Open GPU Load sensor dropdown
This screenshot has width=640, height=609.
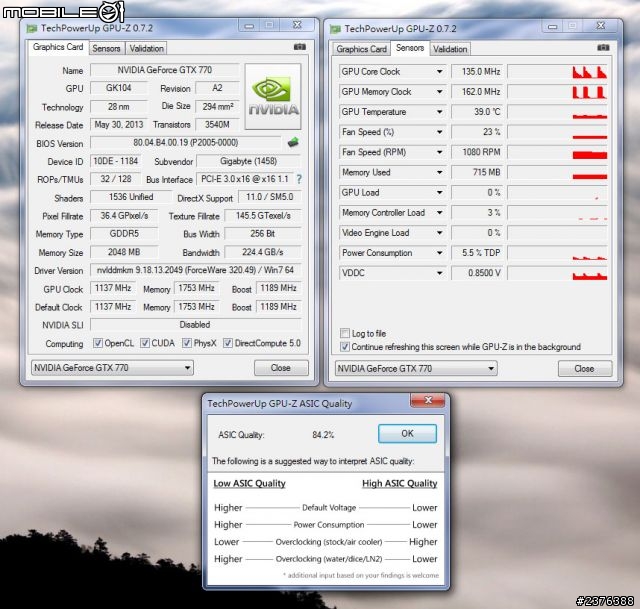coord(440,192)
